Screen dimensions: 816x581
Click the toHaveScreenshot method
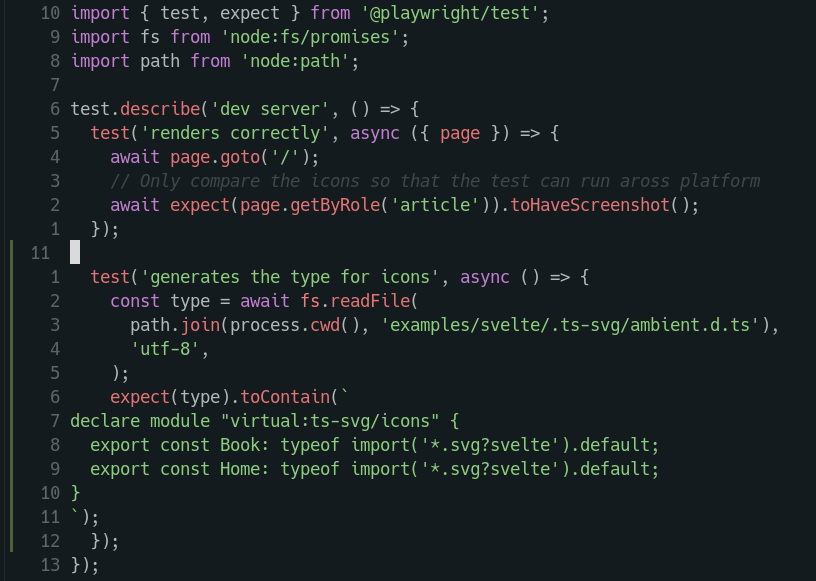pos(590,205)
